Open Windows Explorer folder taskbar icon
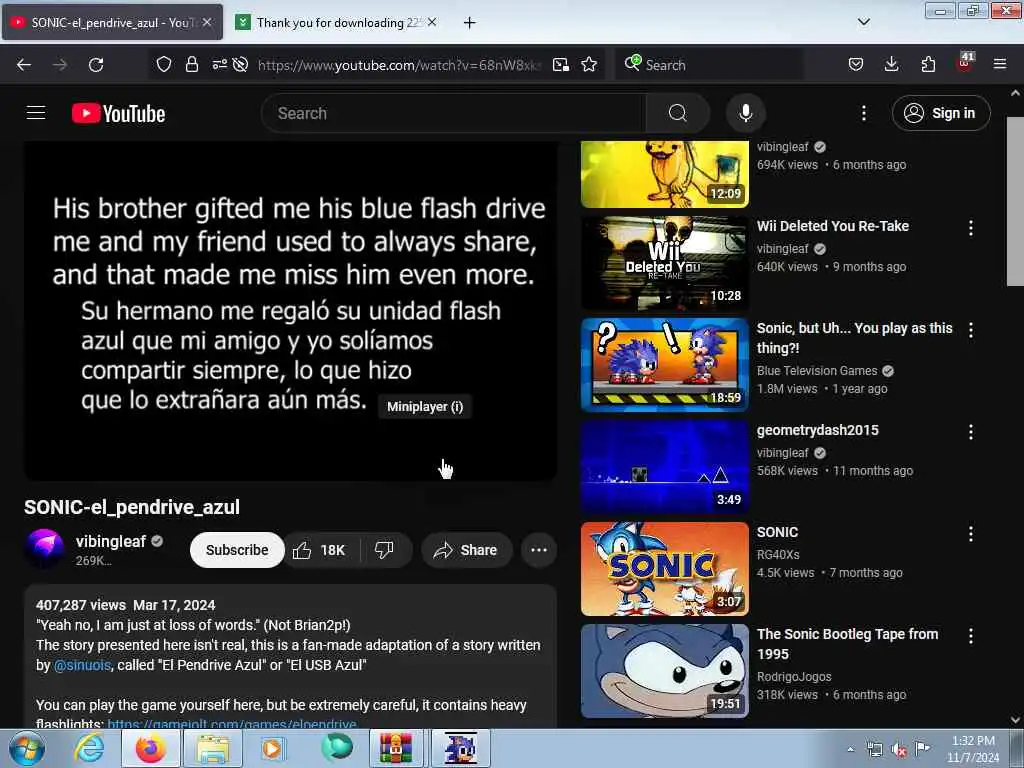The image size is (1024, 768). click(213, 748)
